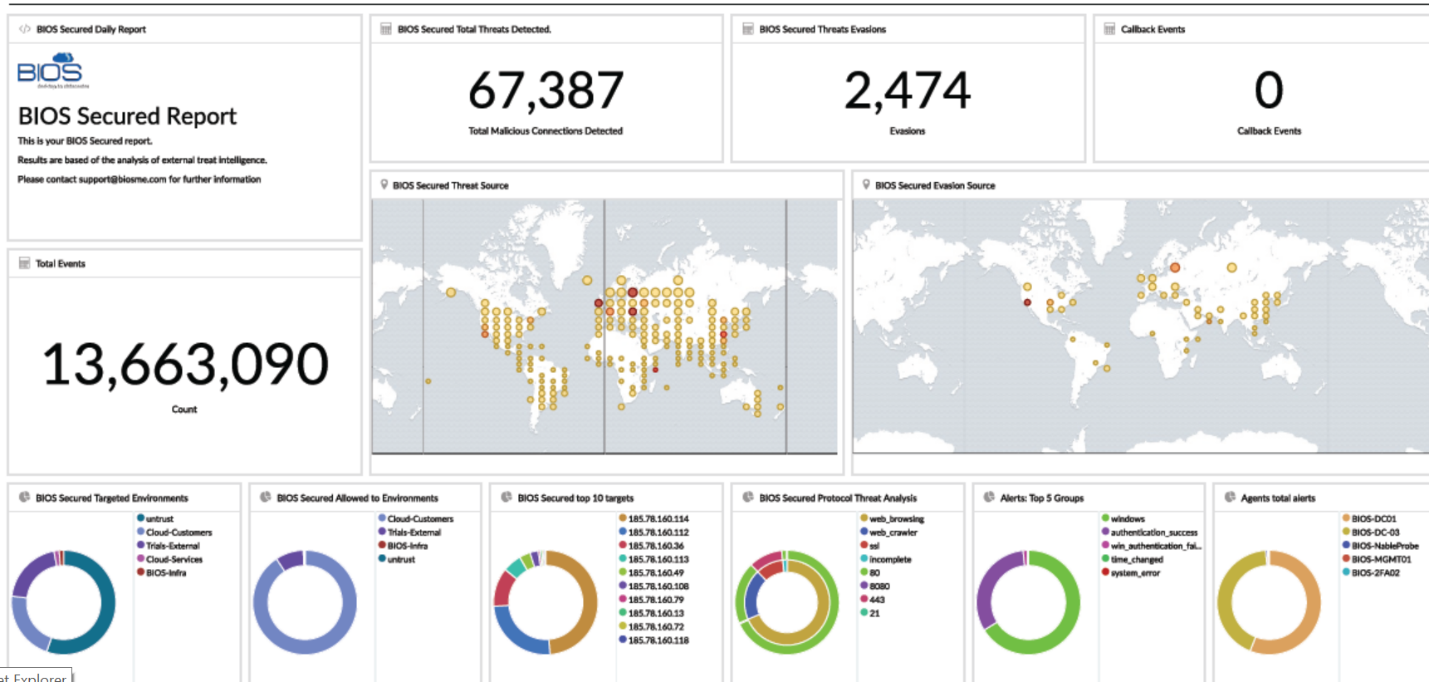
Task: Select 185.78.160.36 in top 10 targets legend
Action: 651,546
